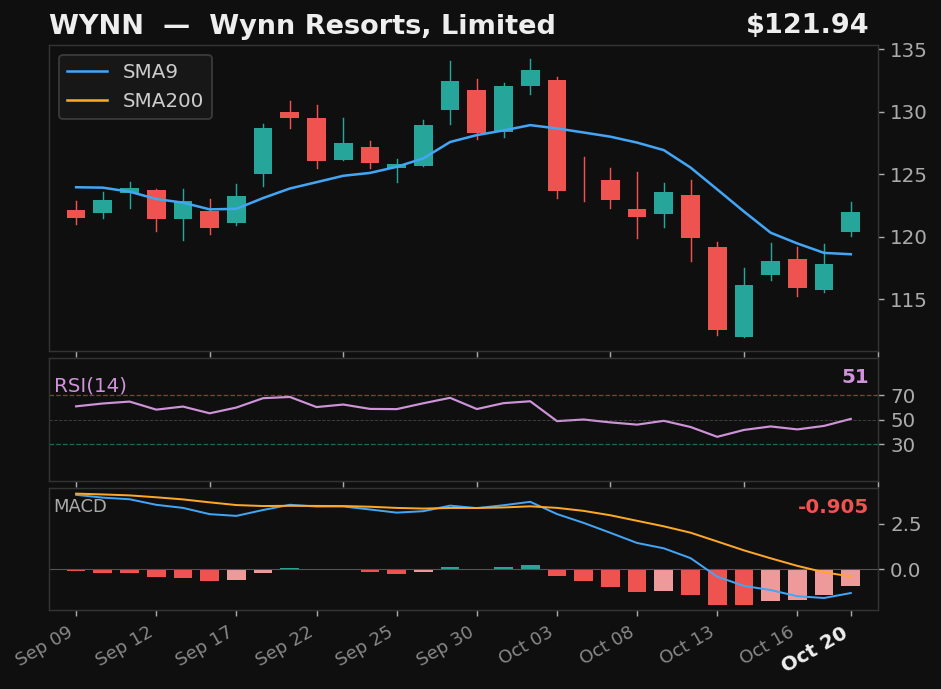Click the large red Oct 13 candlestick
The image size is (941, 689).
tap(717, 288)
